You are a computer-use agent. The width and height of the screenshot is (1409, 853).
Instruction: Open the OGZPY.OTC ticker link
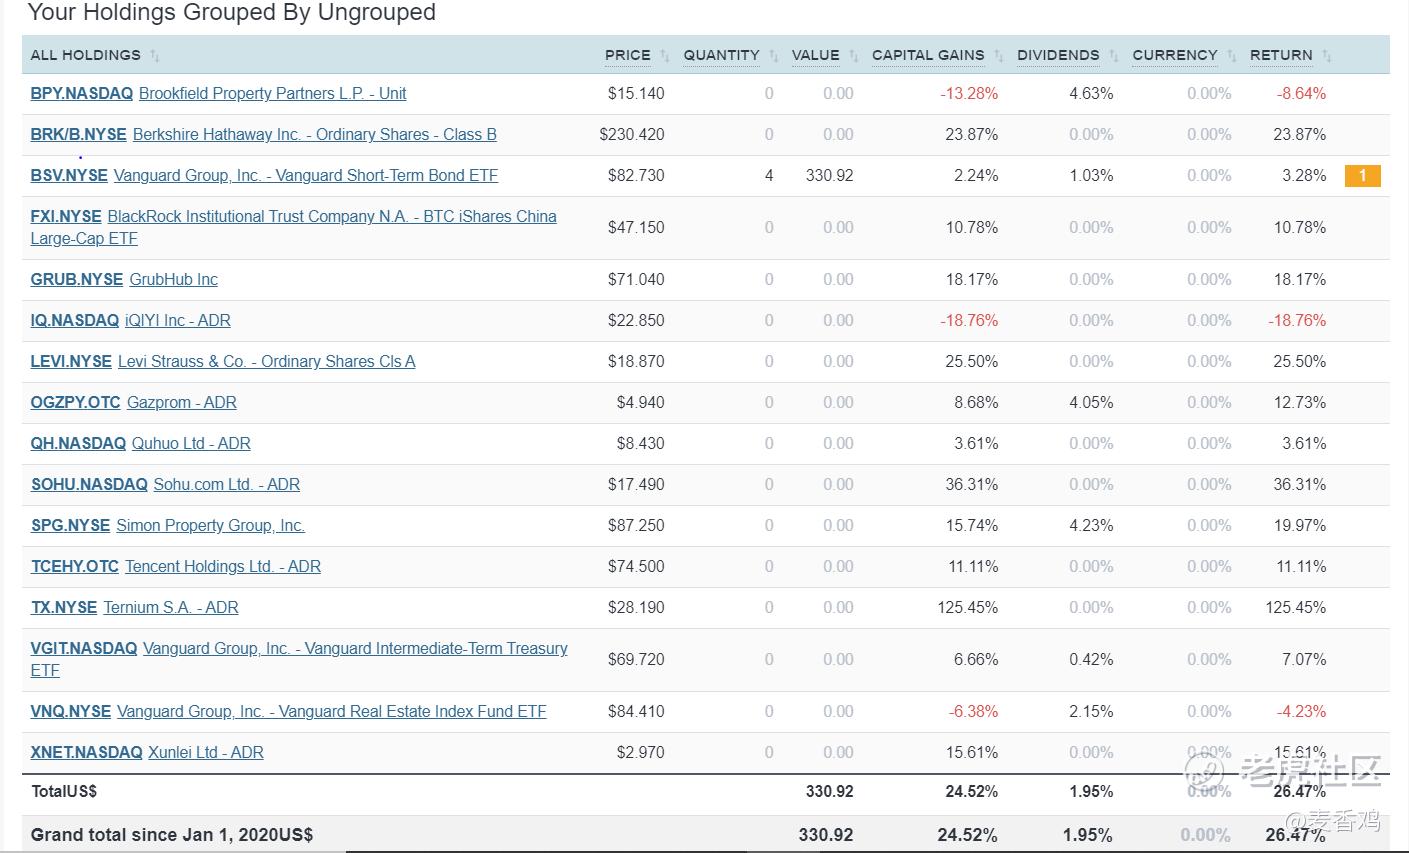pyautogui.click(x=75, y=402)
